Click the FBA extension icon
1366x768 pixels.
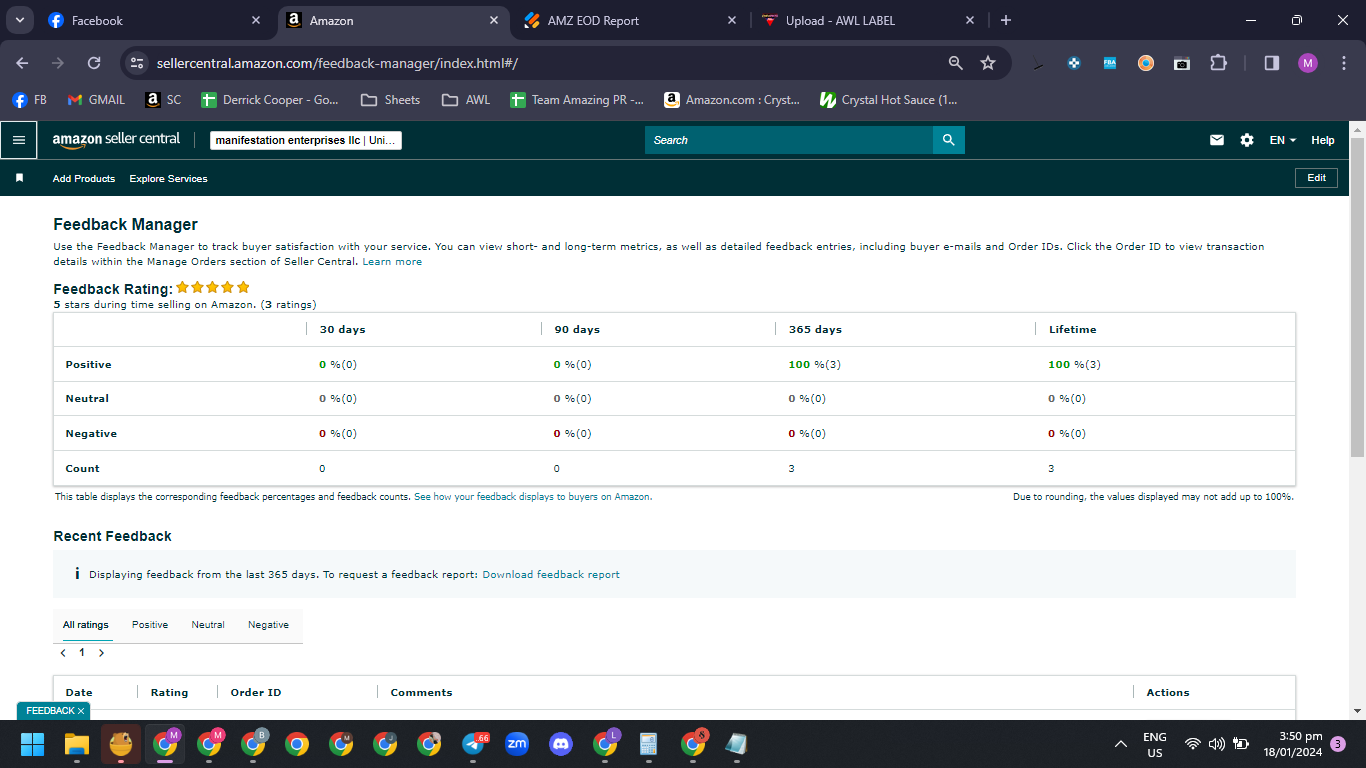coord(1110,63)
